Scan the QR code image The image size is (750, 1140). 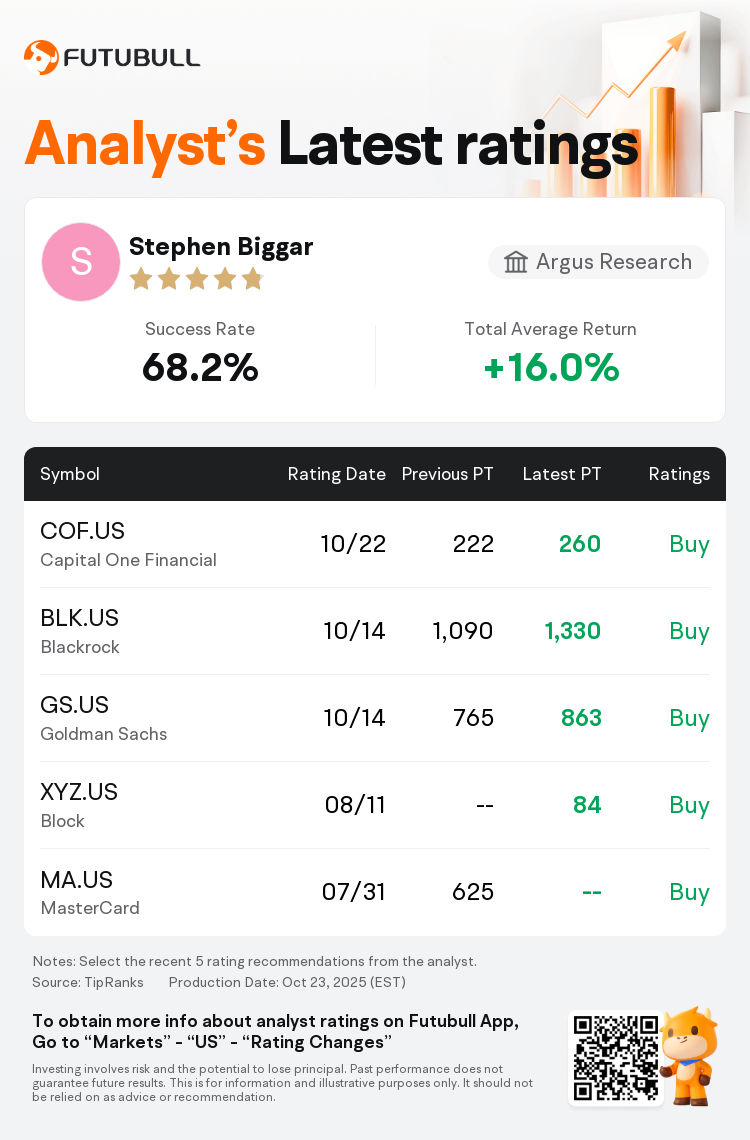(x=615, y=1059)
